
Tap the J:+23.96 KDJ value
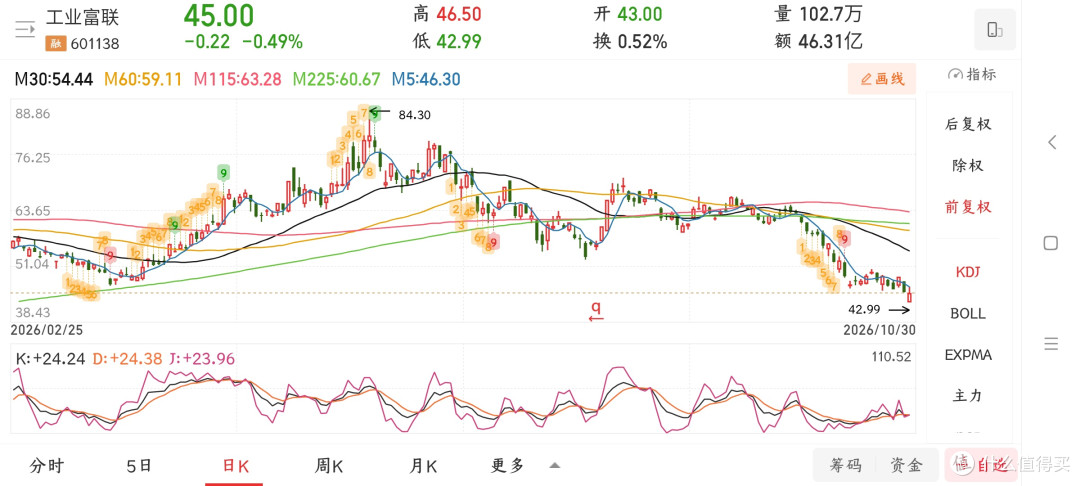pyautogui.click(x=202, y=359)
